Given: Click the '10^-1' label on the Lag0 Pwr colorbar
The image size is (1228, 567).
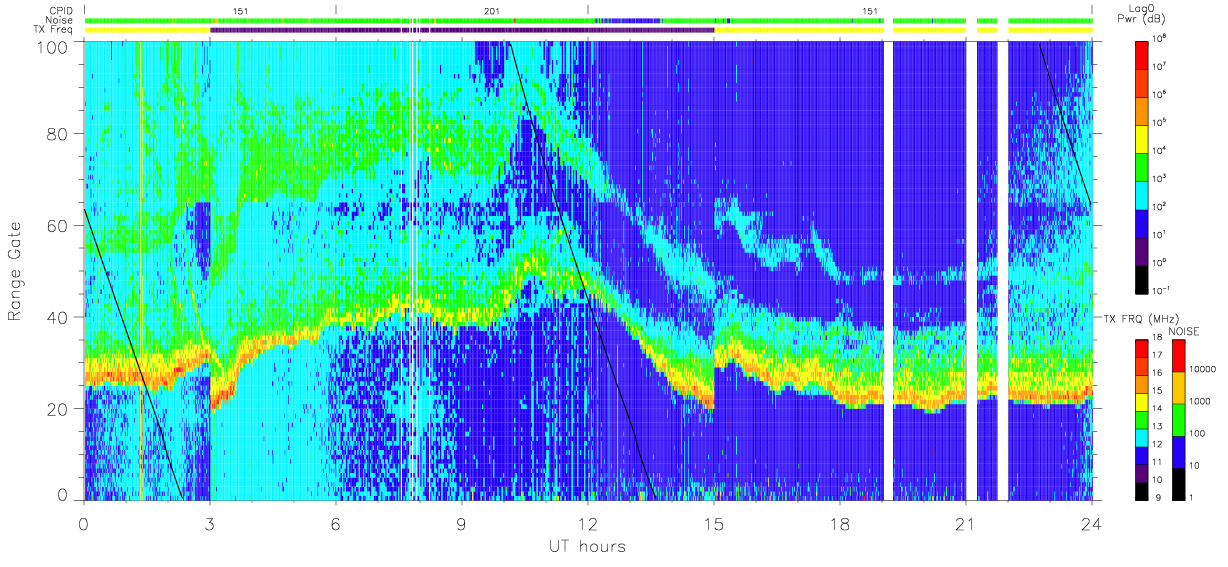Looking at the screenshot, I should (1162, 289).
